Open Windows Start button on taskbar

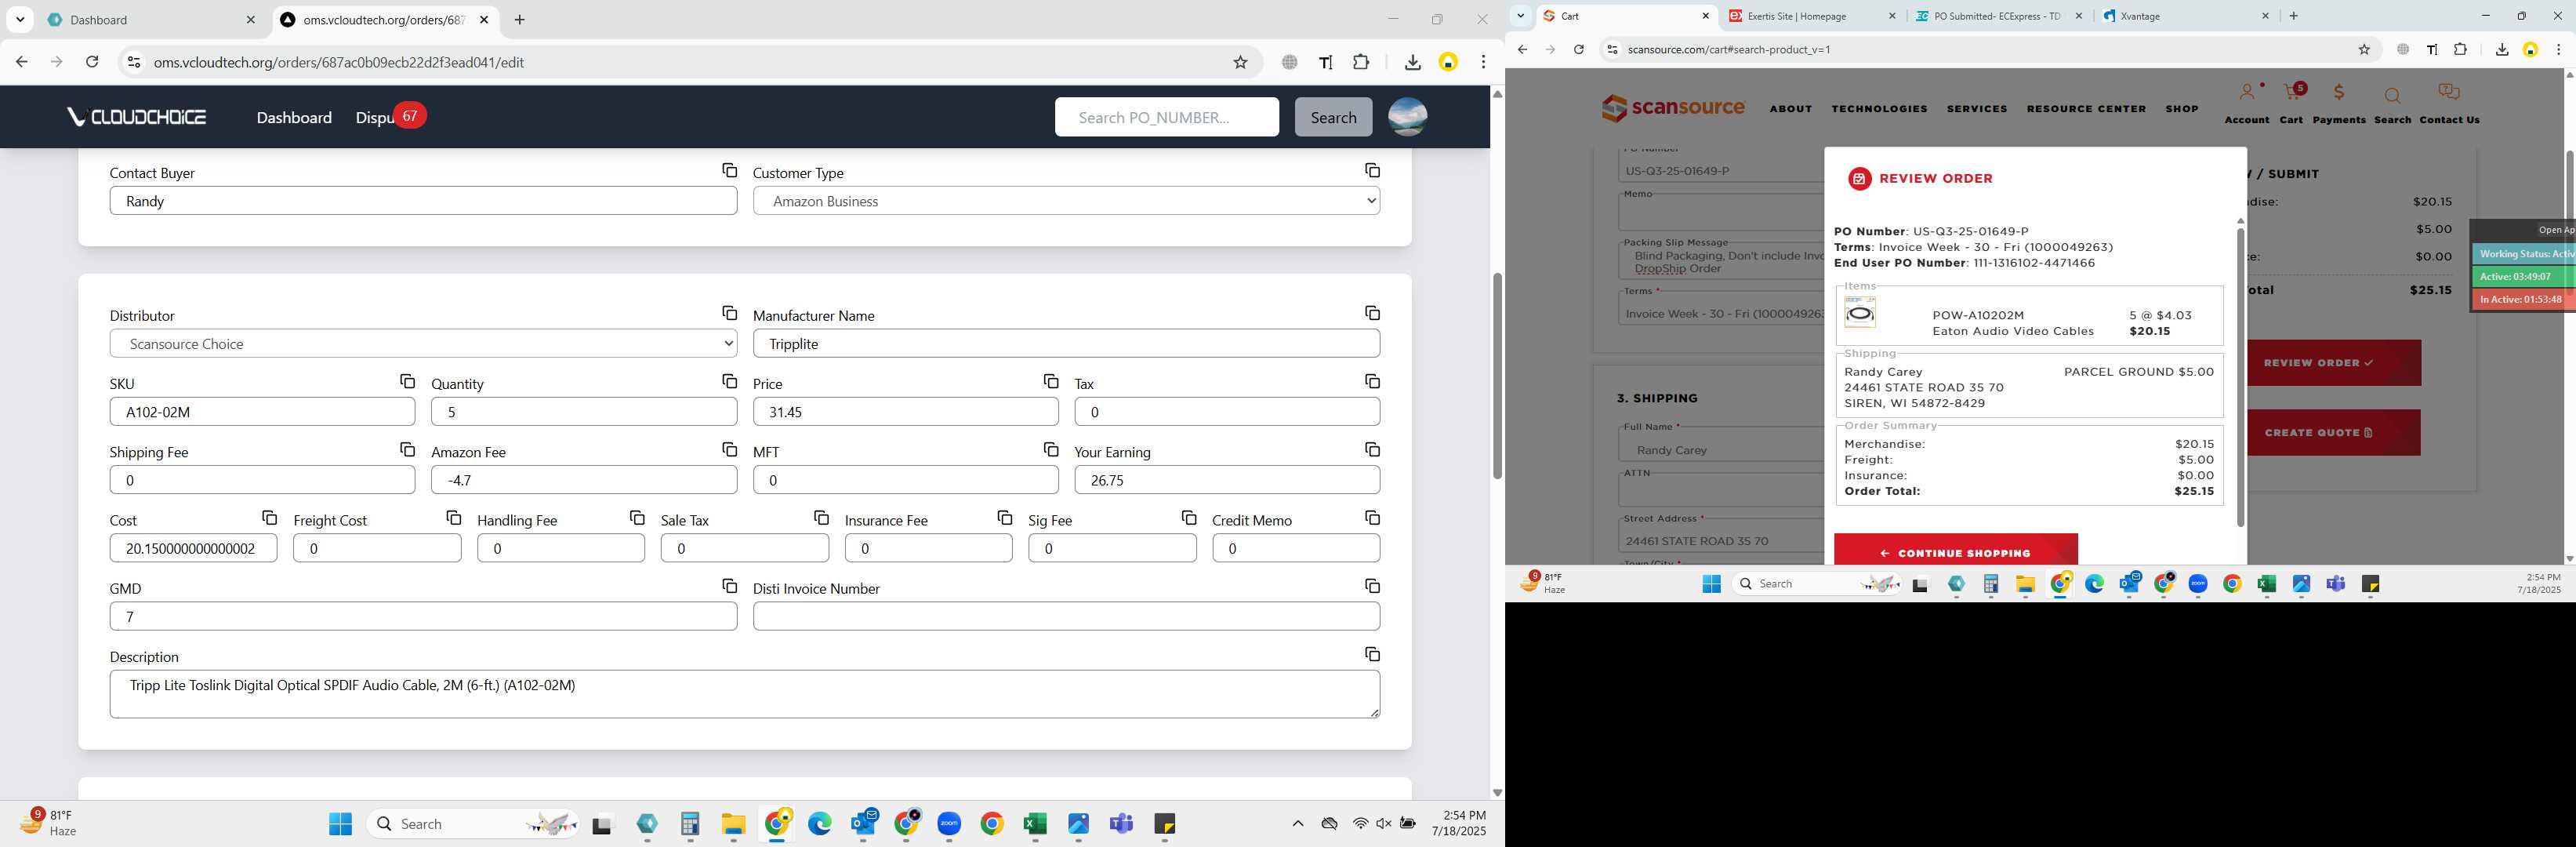(x=340, y=824)
